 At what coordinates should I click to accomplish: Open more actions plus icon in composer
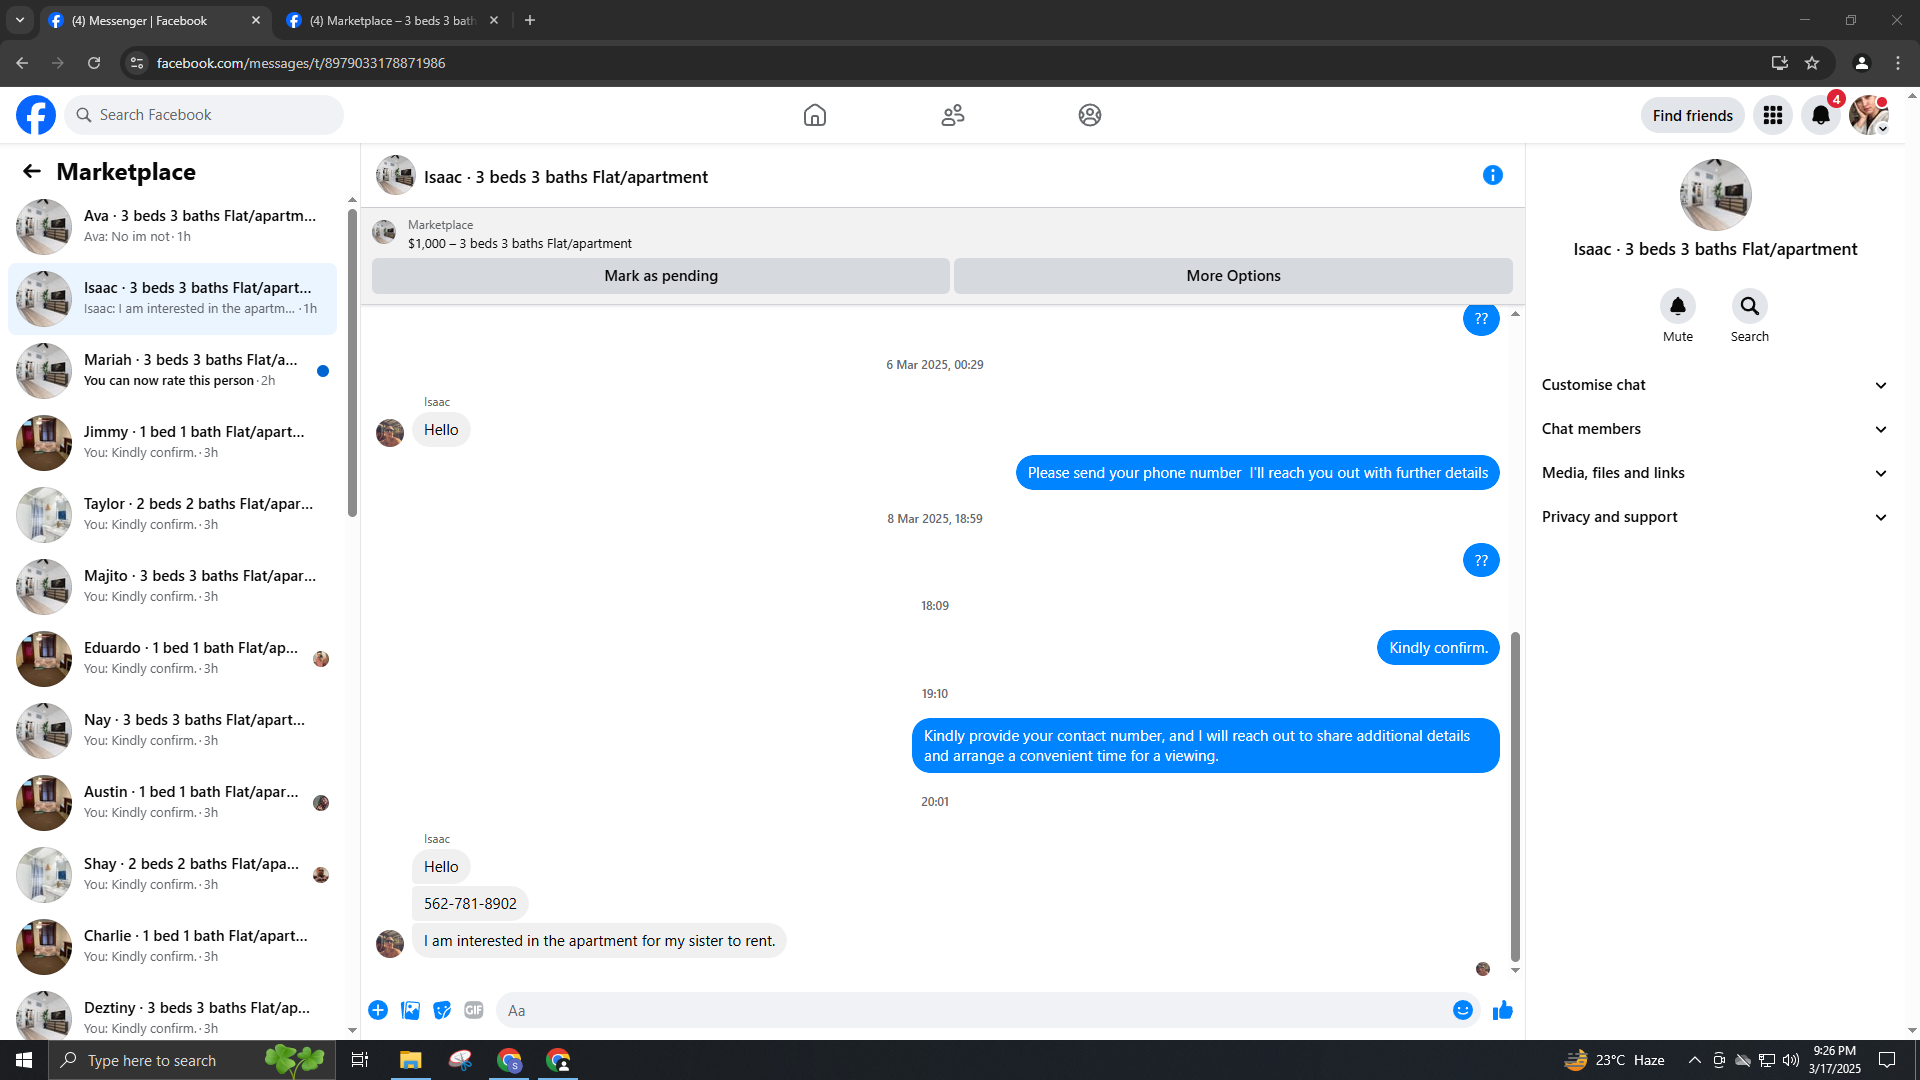tap(378, 1010)
